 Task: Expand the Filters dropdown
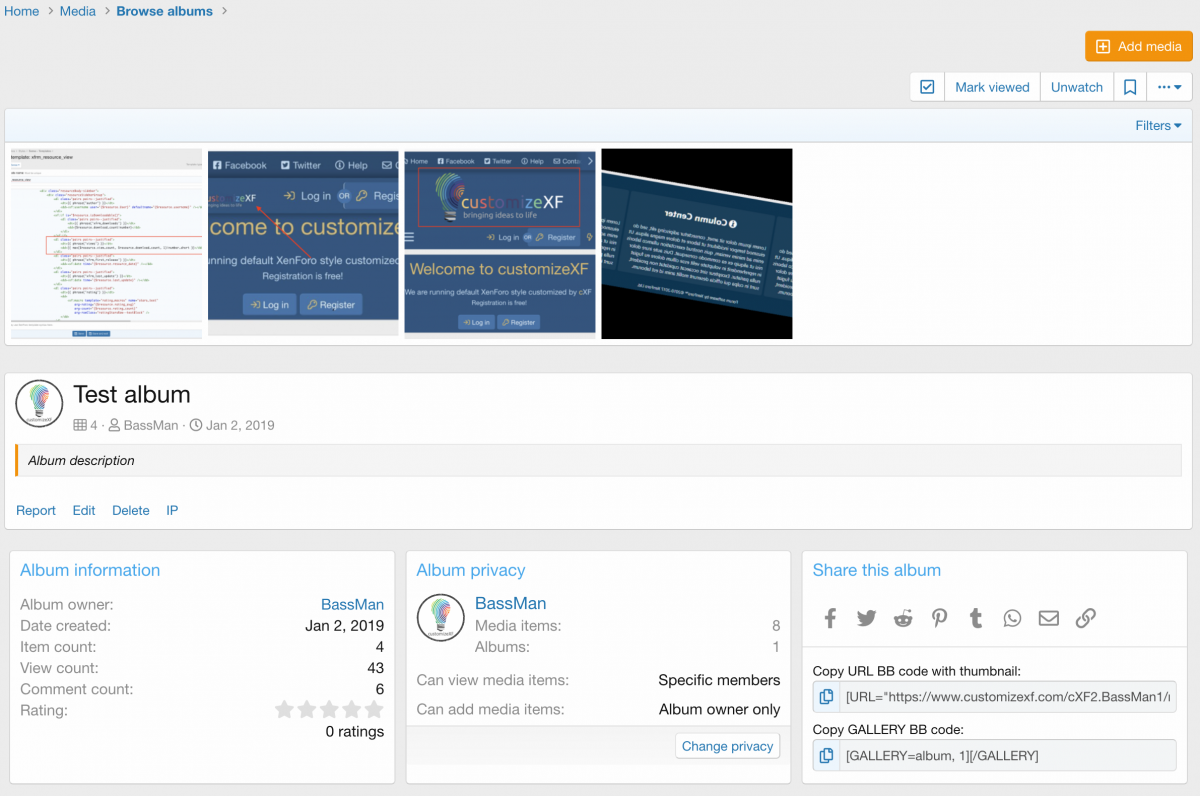(x=1158, y=125)
